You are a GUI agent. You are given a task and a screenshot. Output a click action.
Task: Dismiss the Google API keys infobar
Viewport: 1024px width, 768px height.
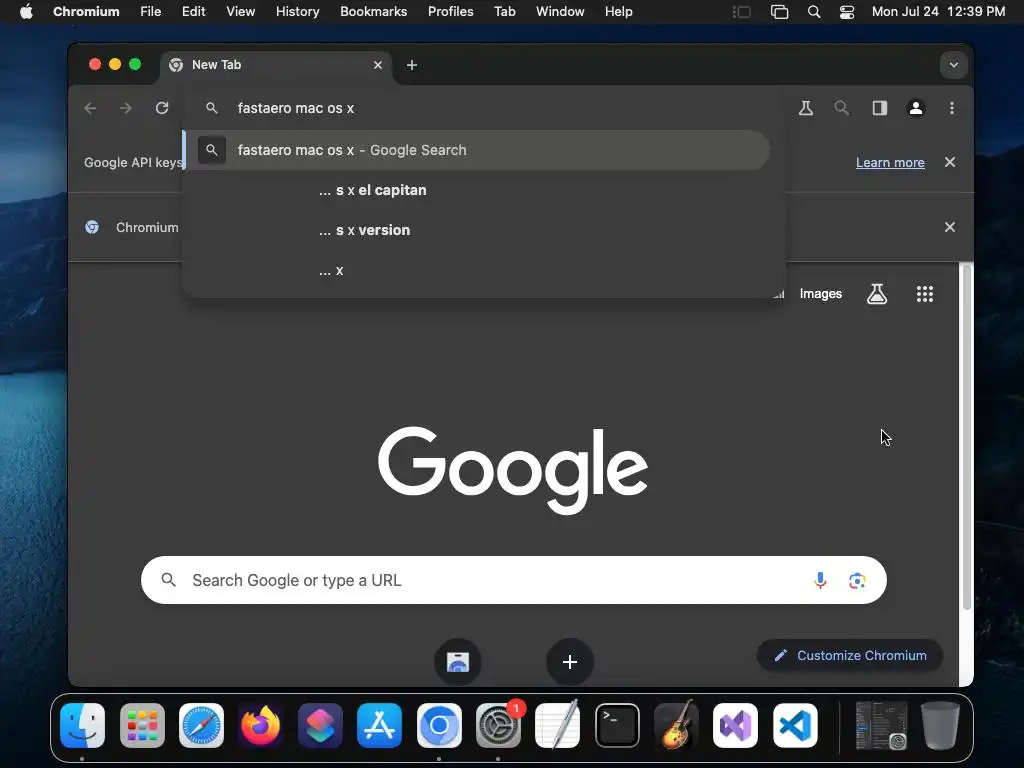(950, 162)
